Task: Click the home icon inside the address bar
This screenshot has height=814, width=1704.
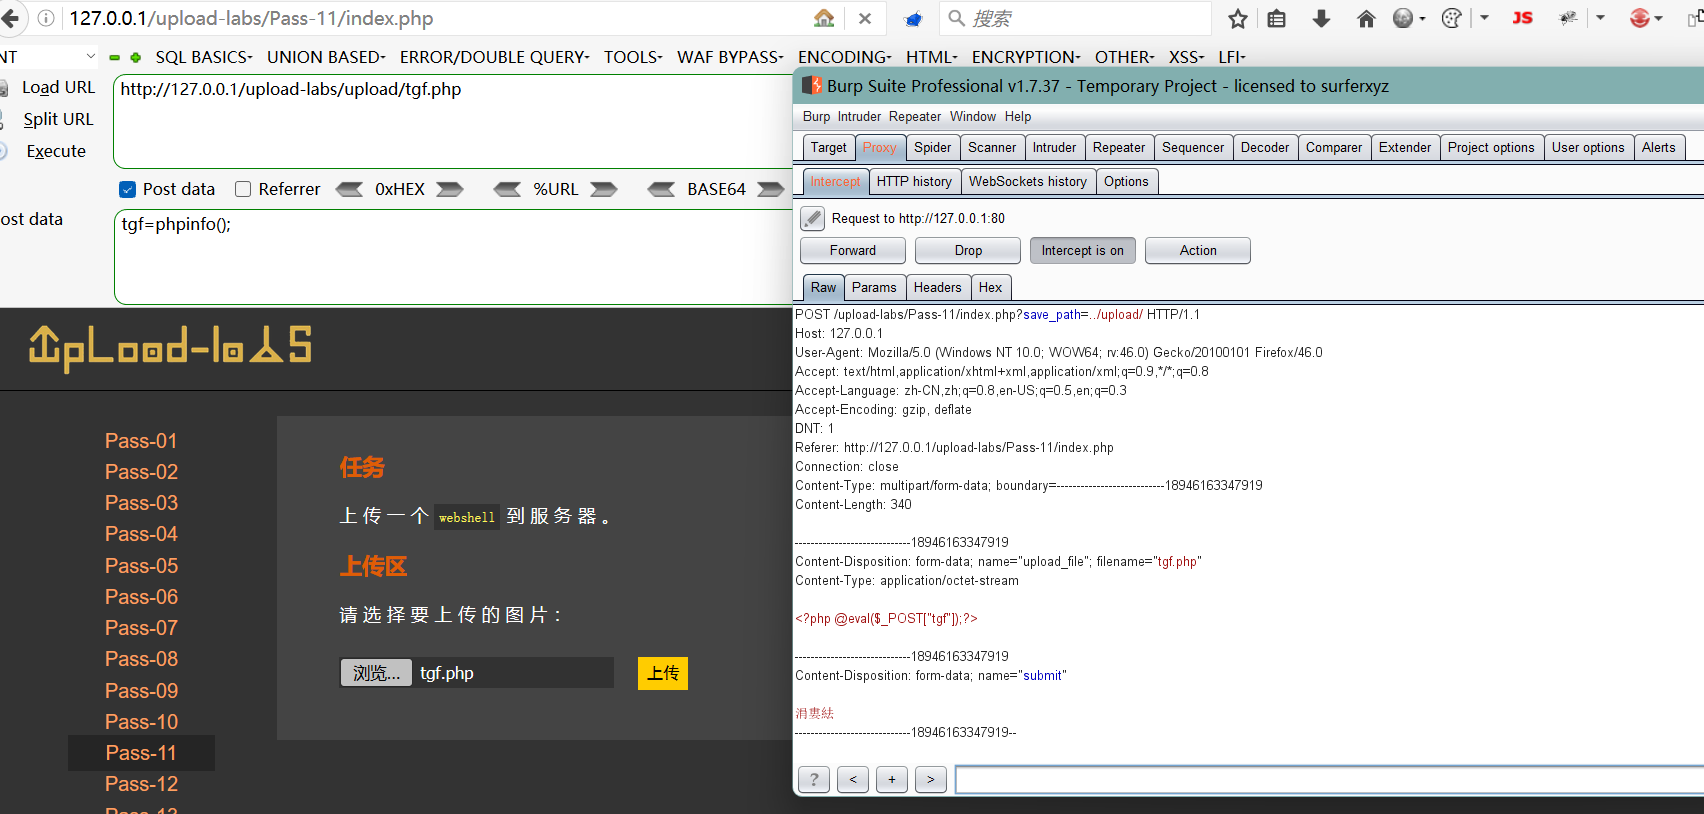Action: coord(824,18)
